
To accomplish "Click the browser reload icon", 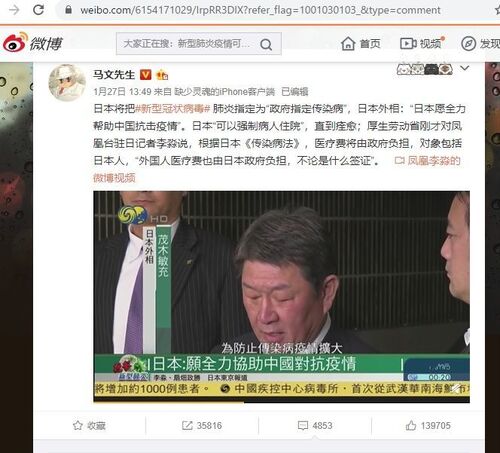I will (x=38, y=9).
